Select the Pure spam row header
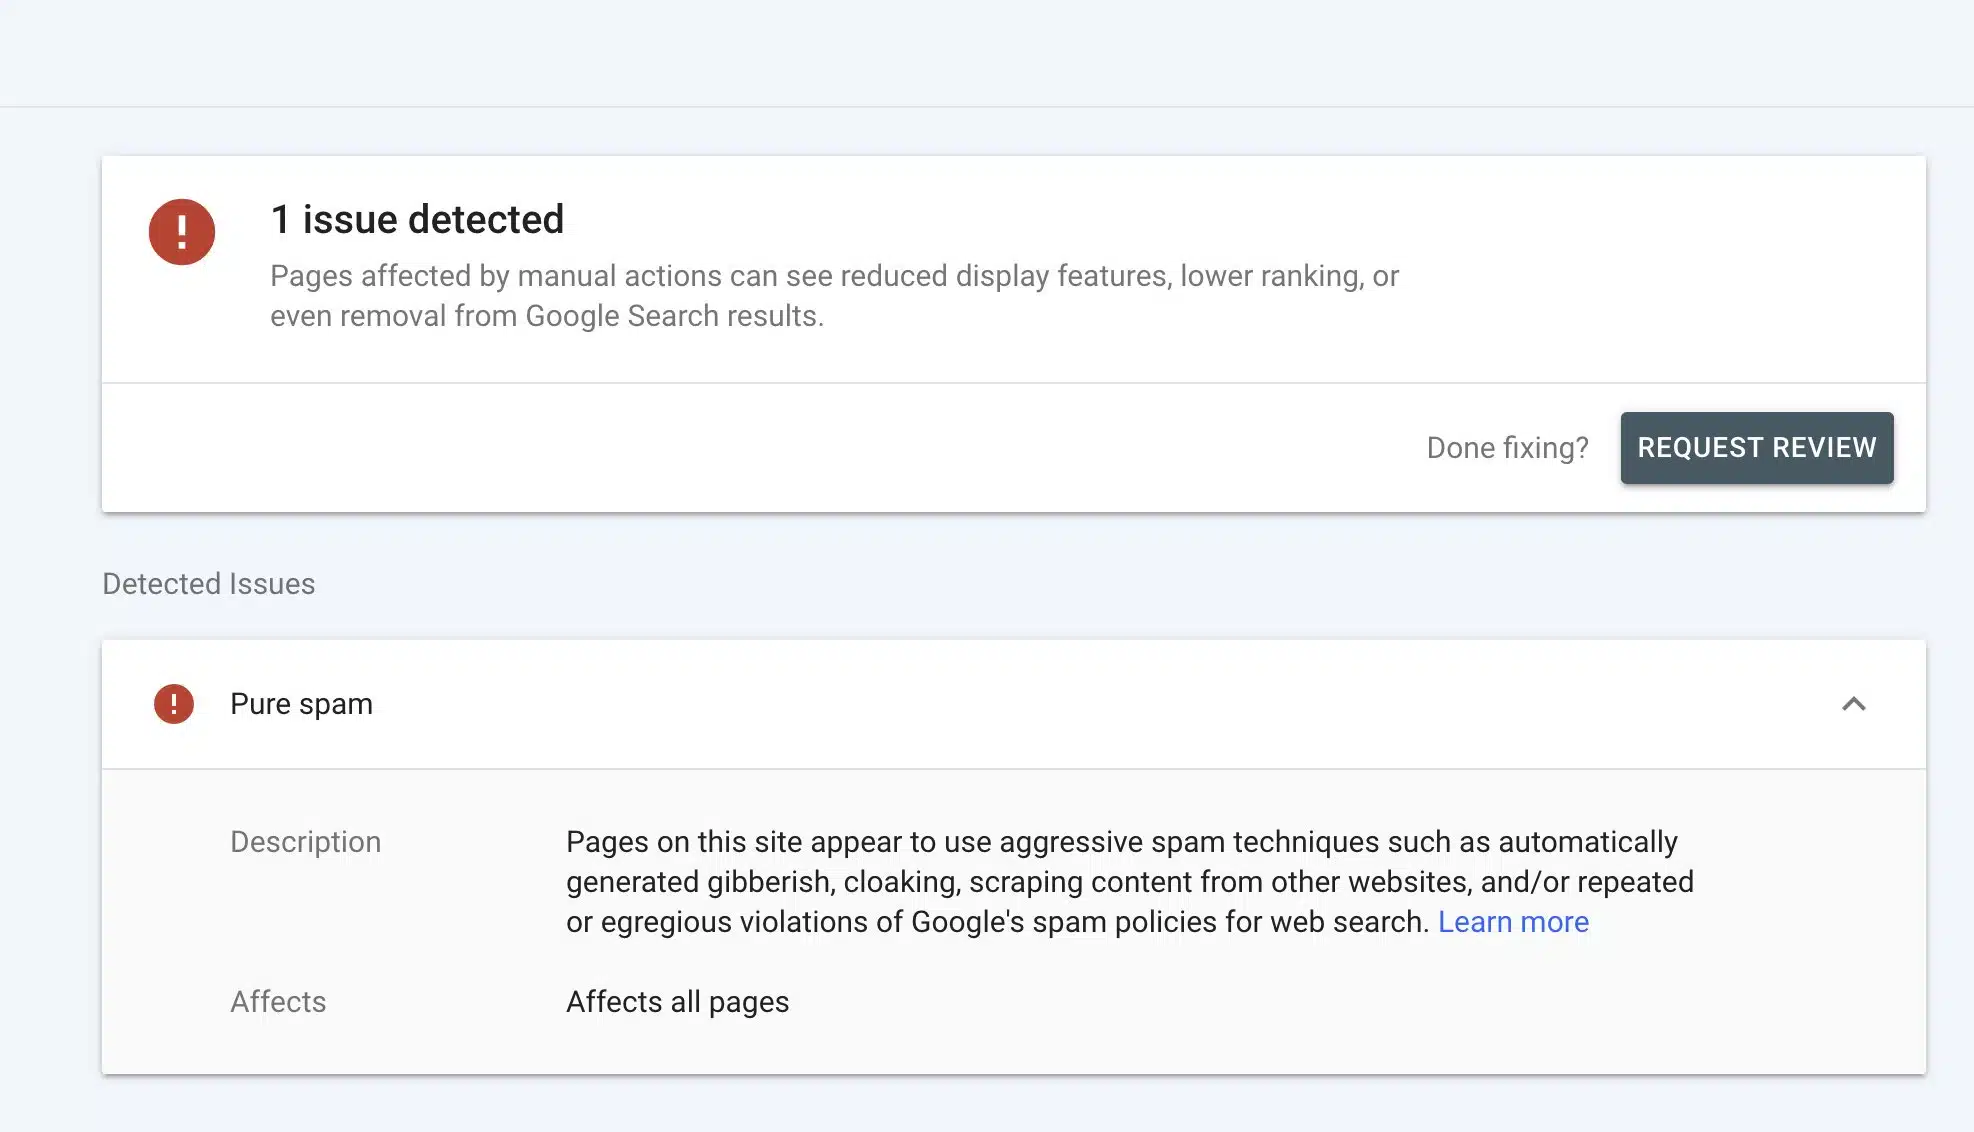This screenshot has height=1132, width=1974. coord(300,704)
